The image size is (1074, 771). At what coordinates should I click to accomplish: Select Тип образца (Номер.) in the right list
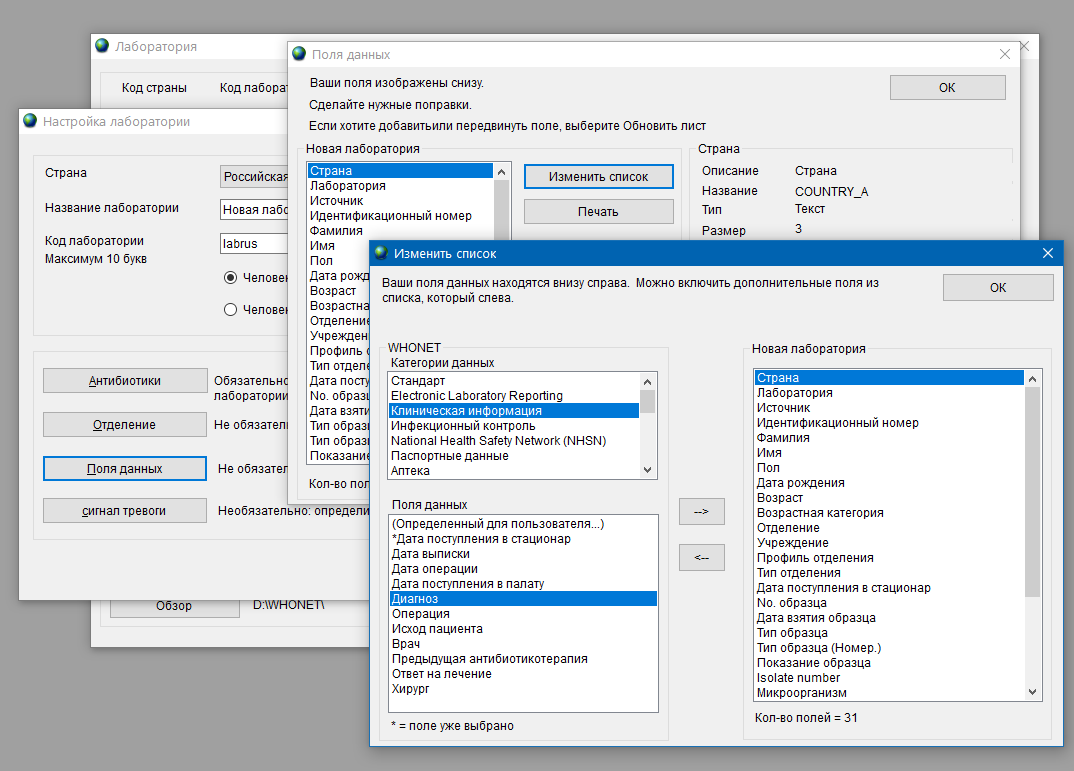889,648
